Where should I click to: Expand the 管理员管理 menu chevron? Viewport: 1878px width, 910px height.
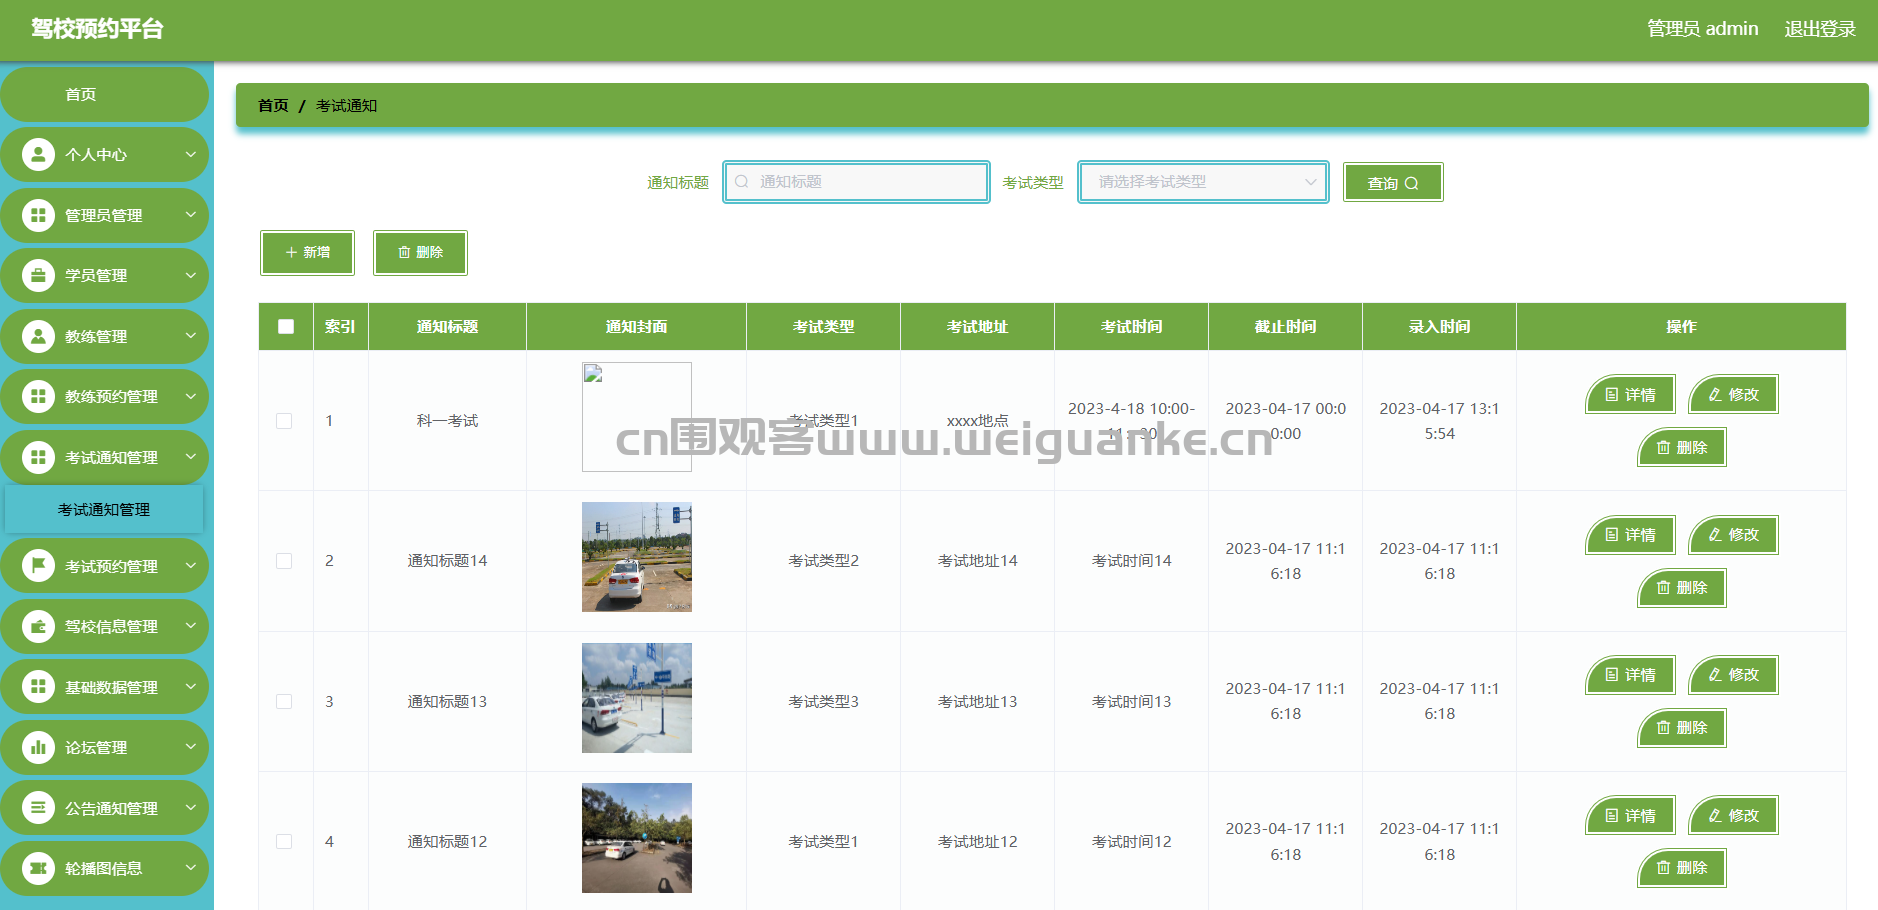(x=190, y=215)
